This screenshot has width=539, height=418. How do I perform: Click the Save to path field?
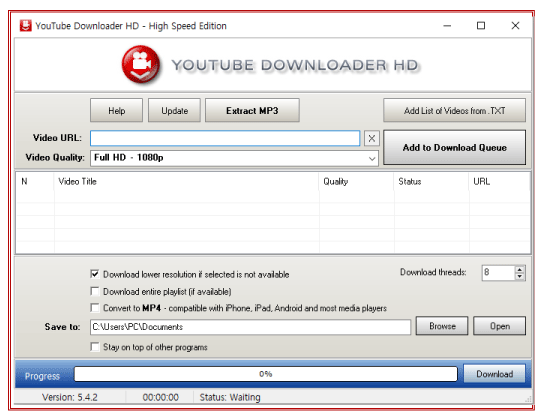point(250,327)
